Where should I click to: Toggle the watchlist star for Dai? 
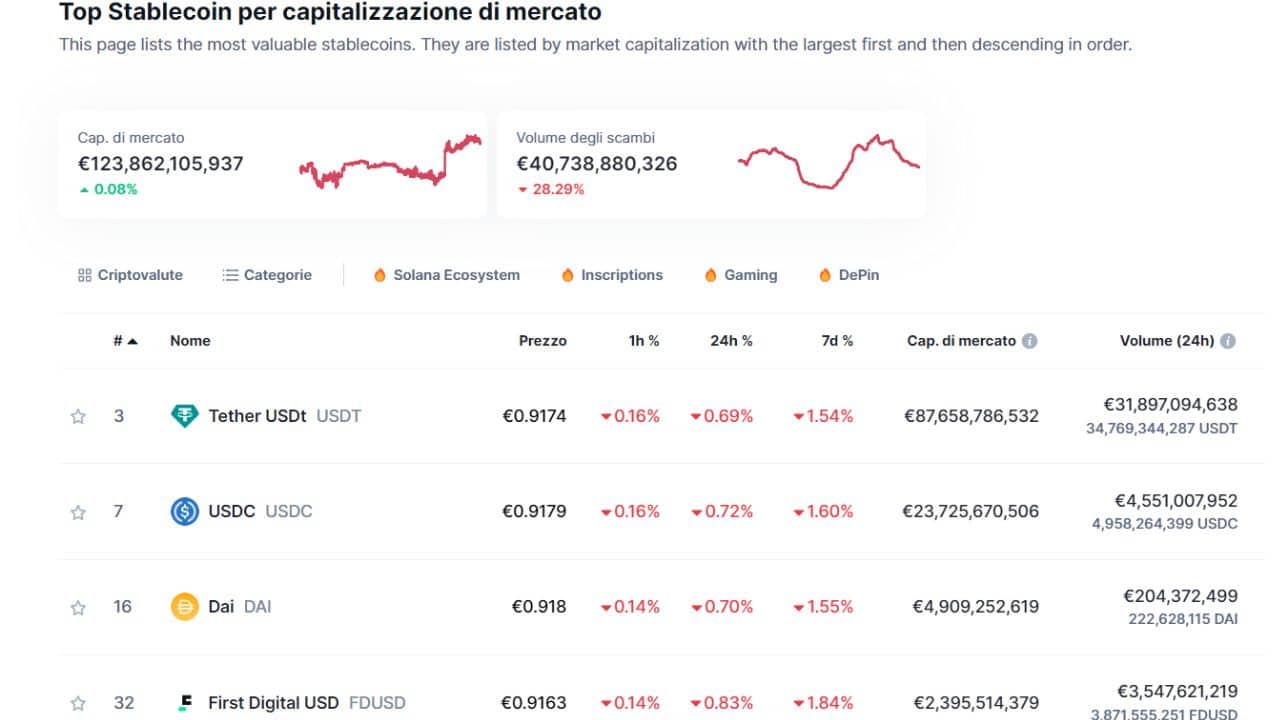[78, 608]
